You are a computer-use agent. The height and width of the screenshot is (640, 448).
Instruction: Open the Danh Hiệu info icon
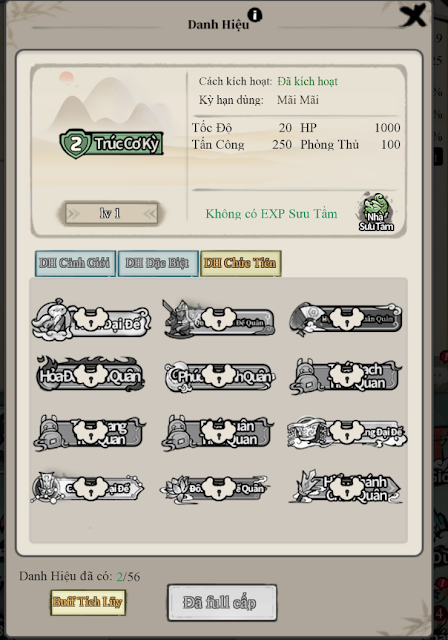[255, 16]
